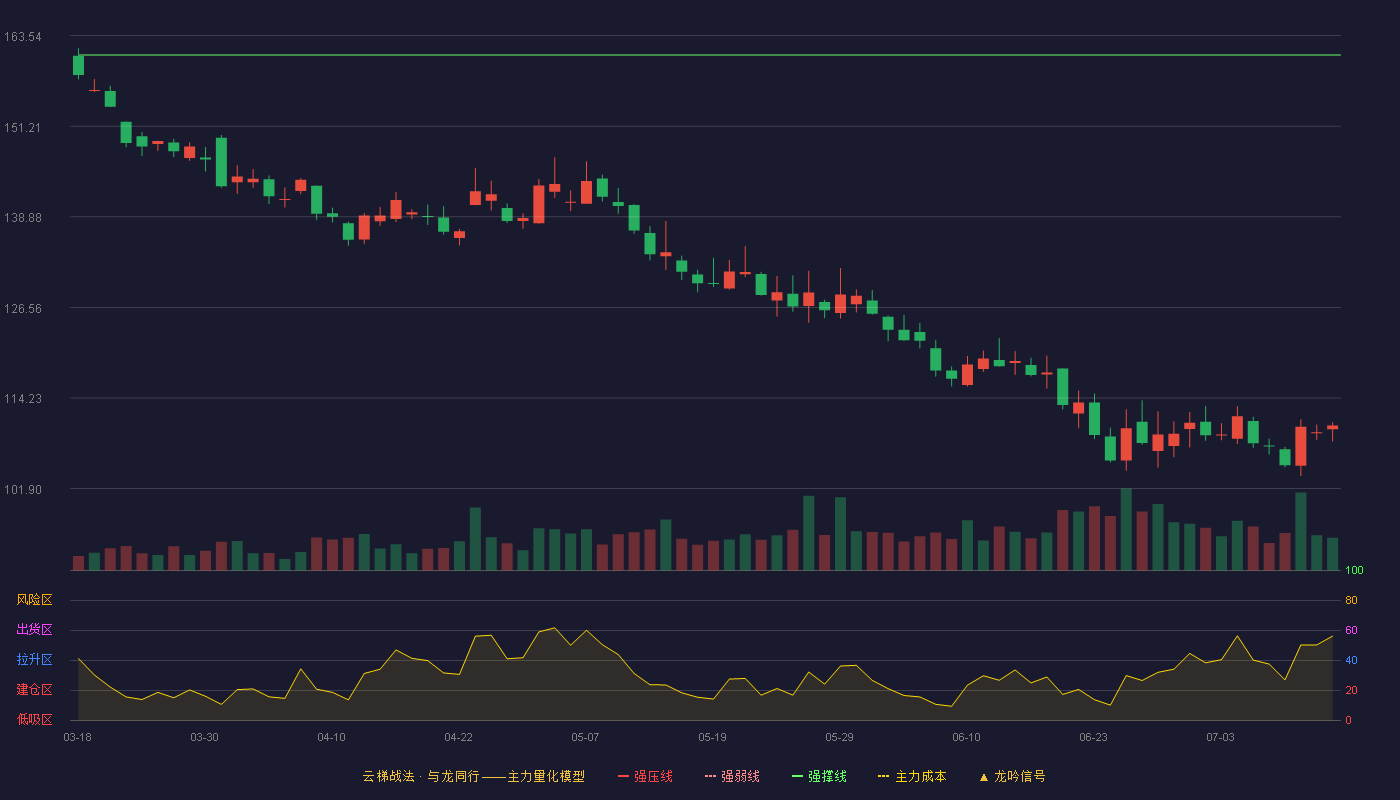The image size is (1400, 800).
Task: Toggle the 强弱线 legend item
Action: click(x=732, y=776)
